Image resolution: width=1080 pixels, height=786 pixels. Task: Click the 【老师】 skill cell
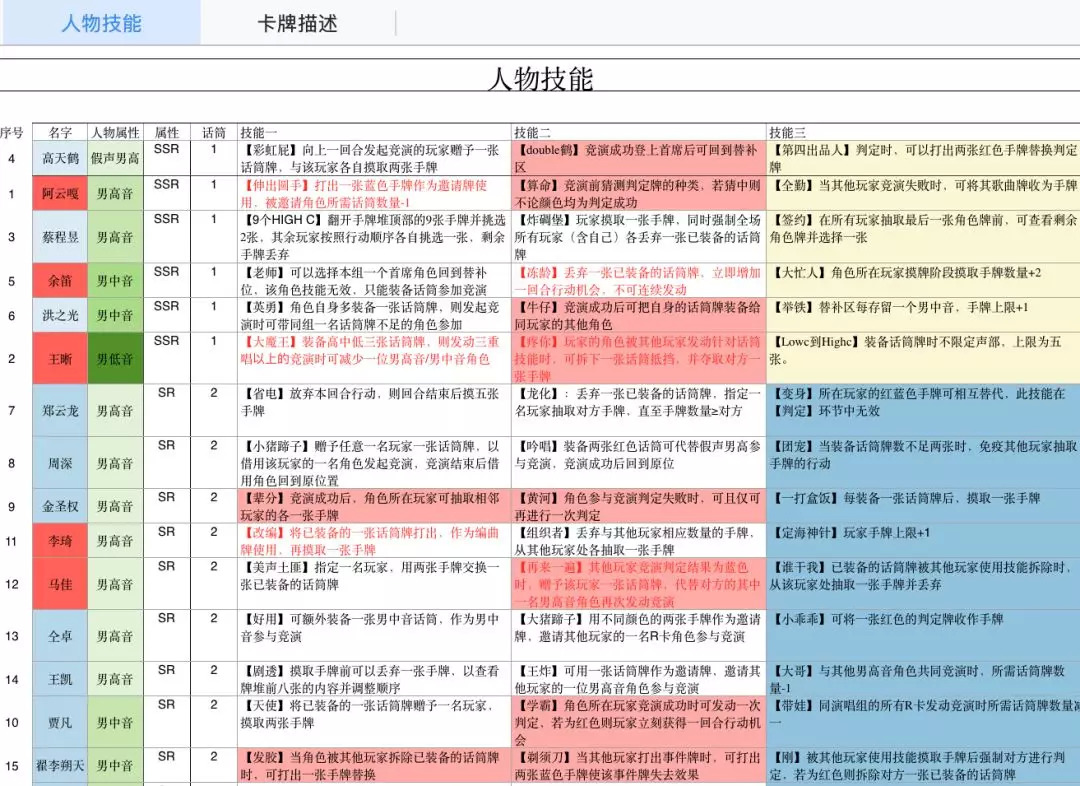[374, 280]
